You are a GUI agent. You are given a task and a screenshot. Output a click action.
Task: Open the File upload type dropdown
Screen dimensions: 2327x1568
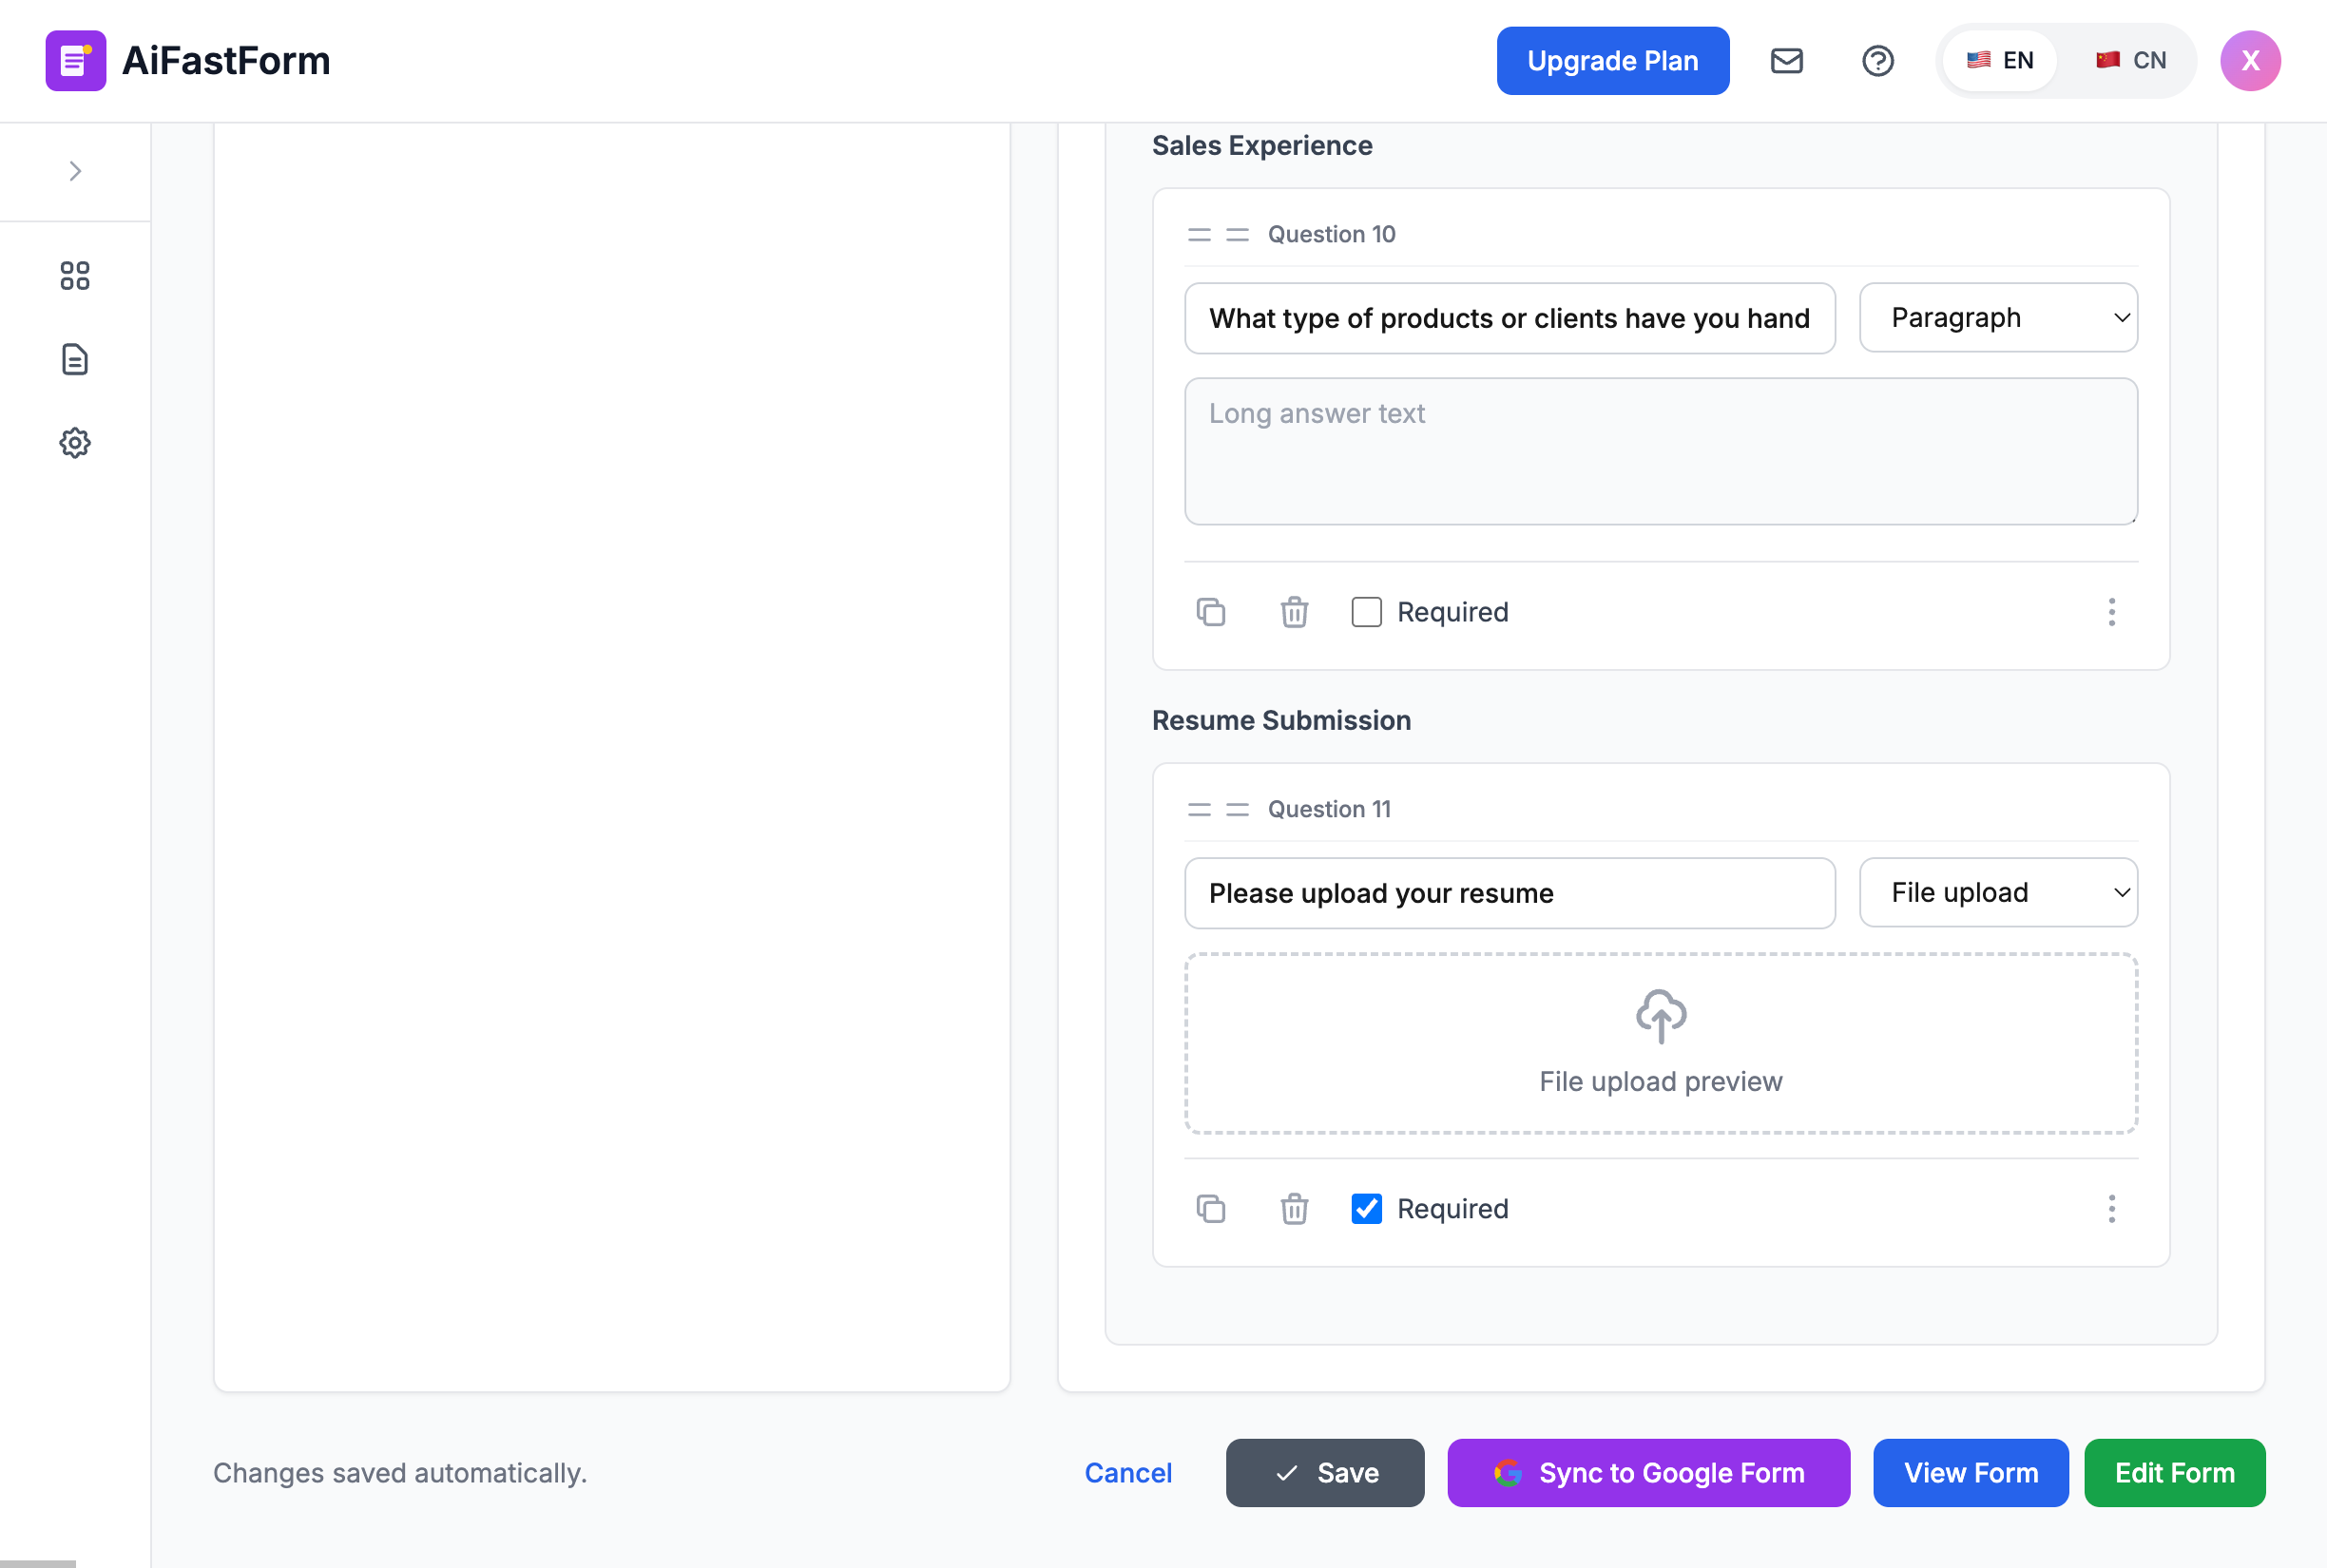[1997, 892]
